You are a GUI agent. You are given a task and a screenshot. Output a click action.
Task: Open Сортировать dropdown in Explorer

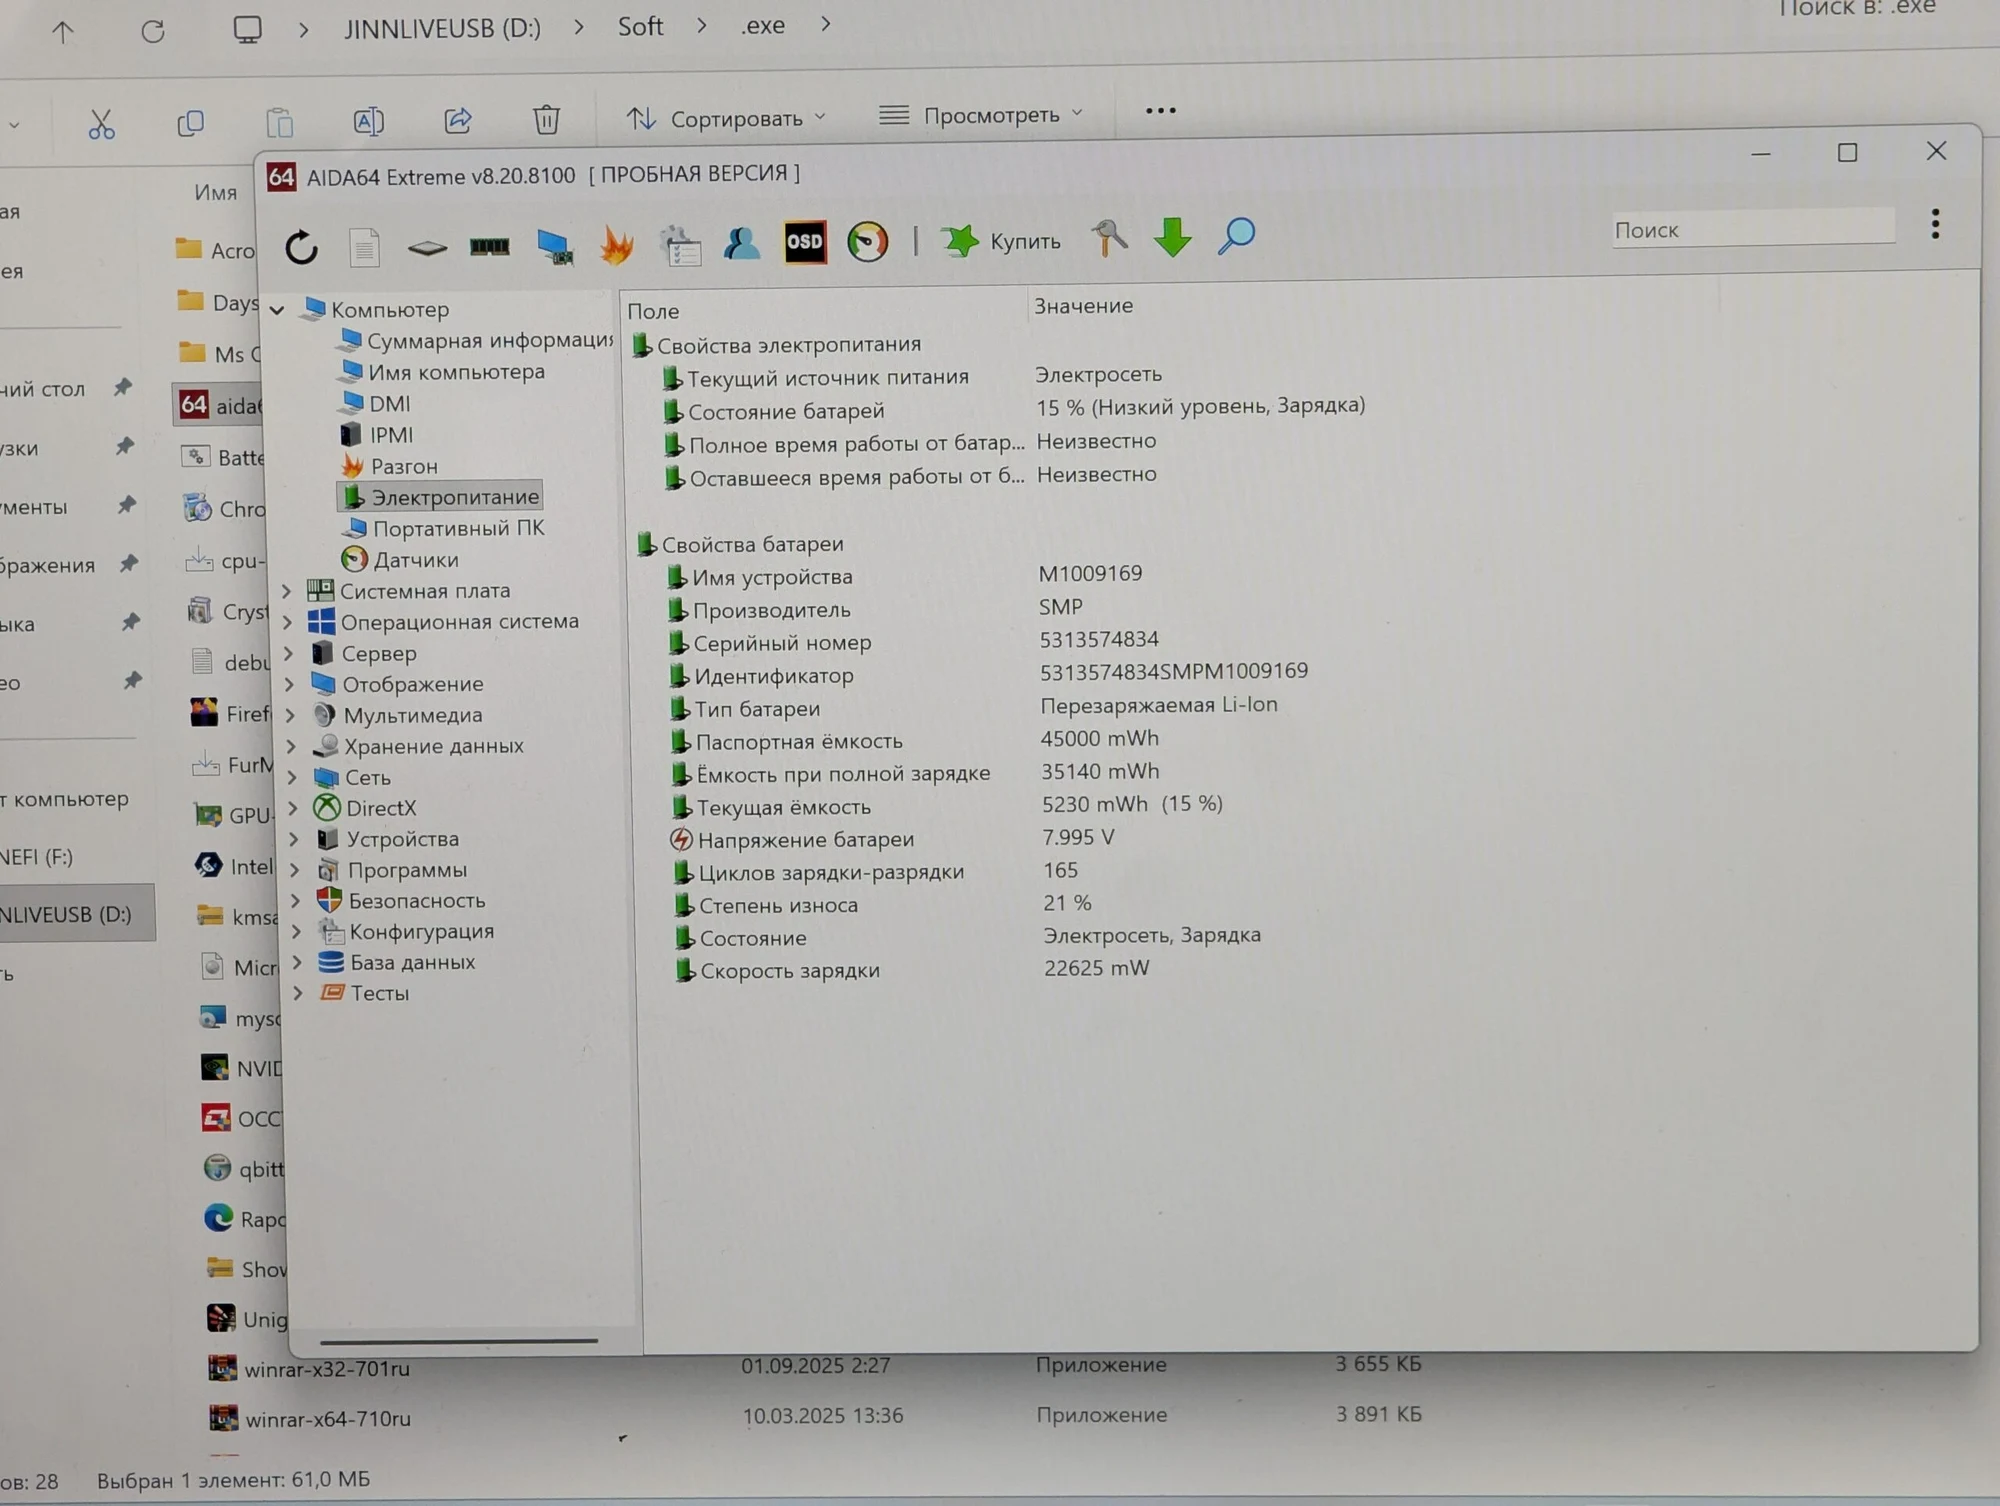click(x=726, y=118)
